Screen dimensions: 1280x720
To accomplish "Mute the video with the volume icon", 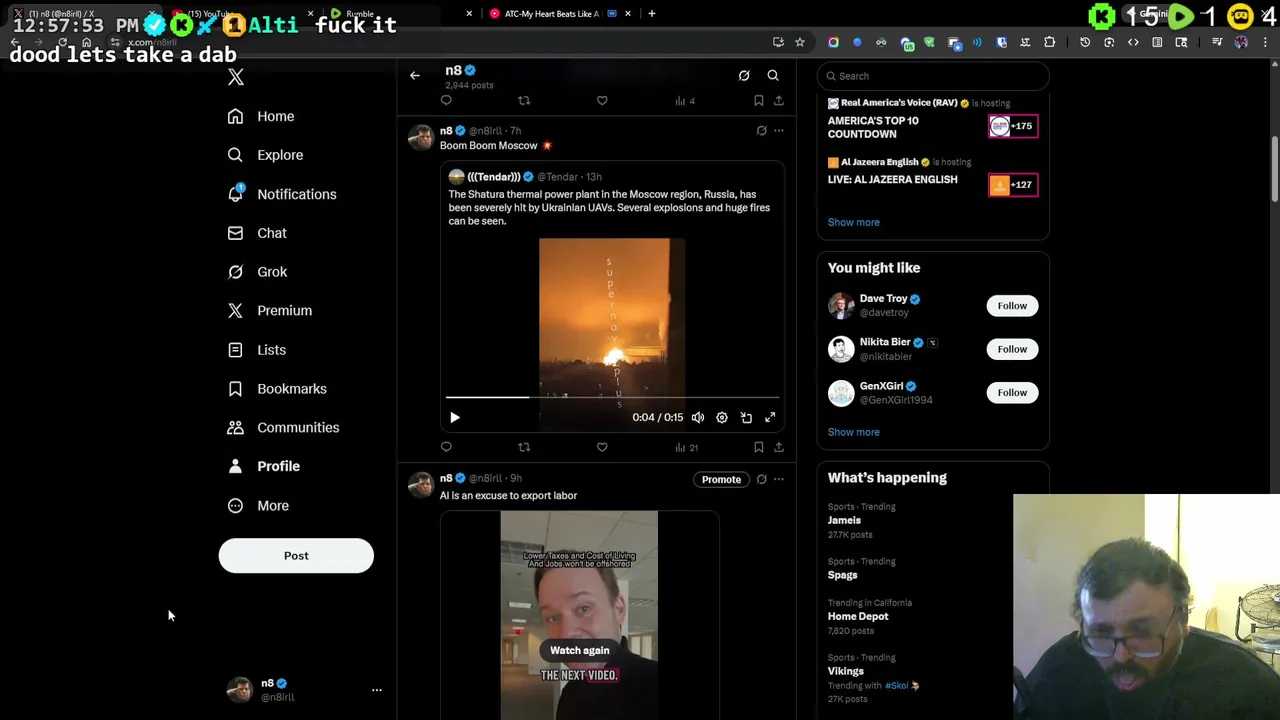I will [698, 418].
